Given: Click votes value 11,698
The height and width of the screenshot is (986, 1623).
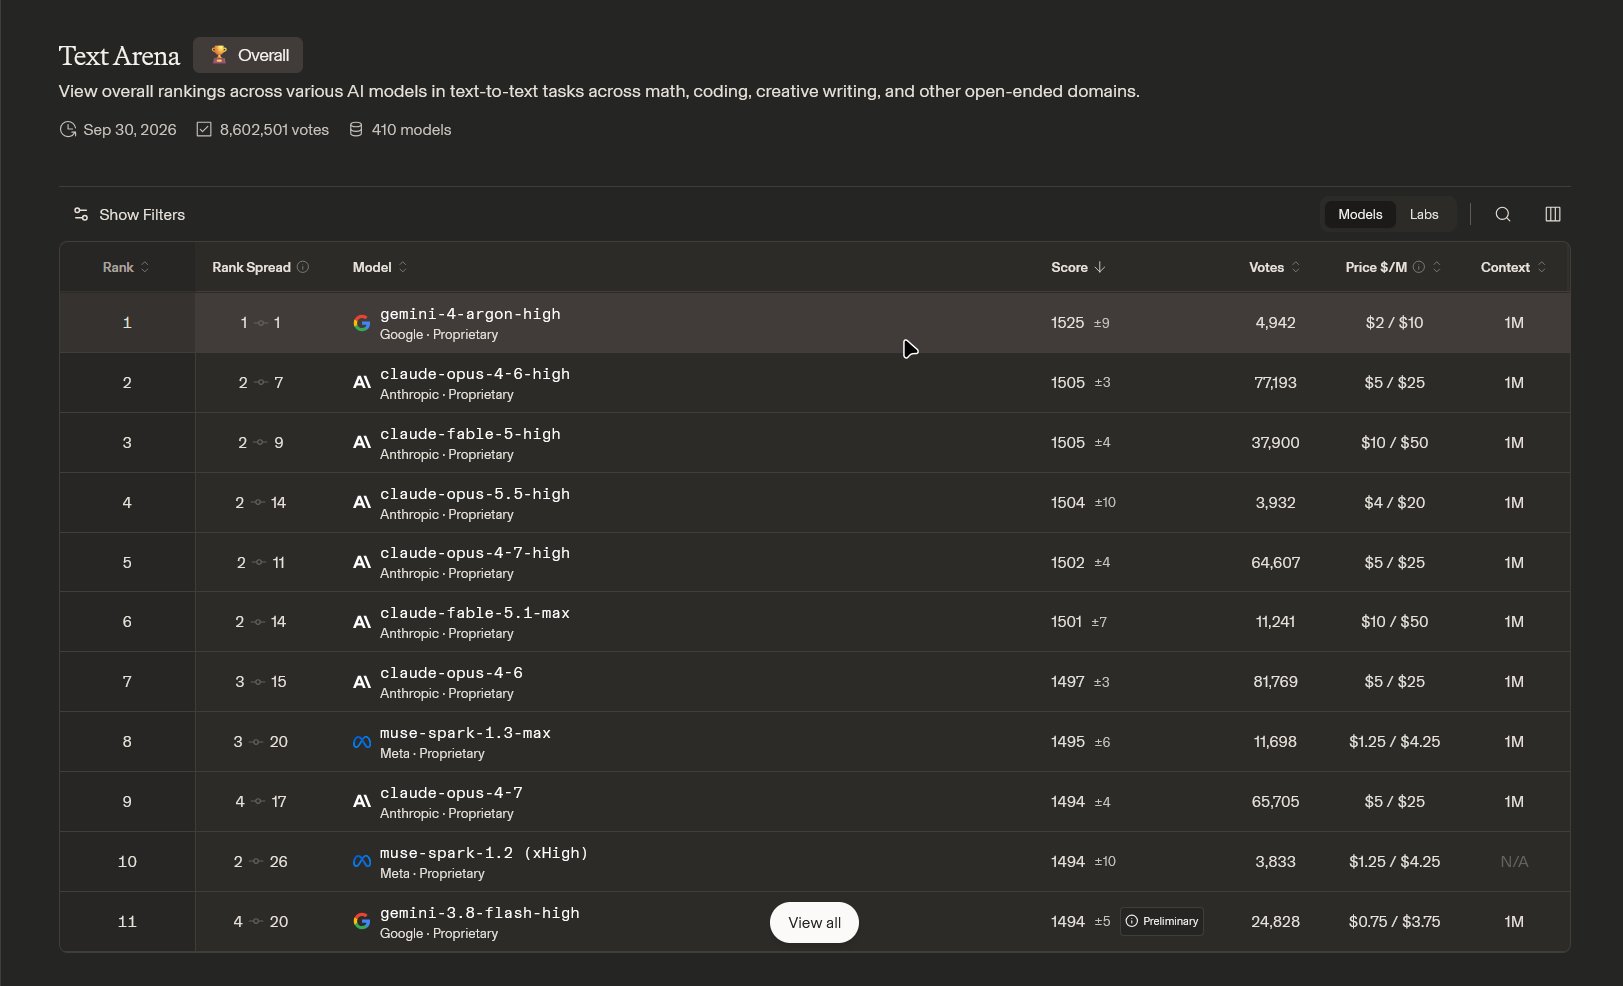Looking at the screenshot, I should (x=1275, y=742).
